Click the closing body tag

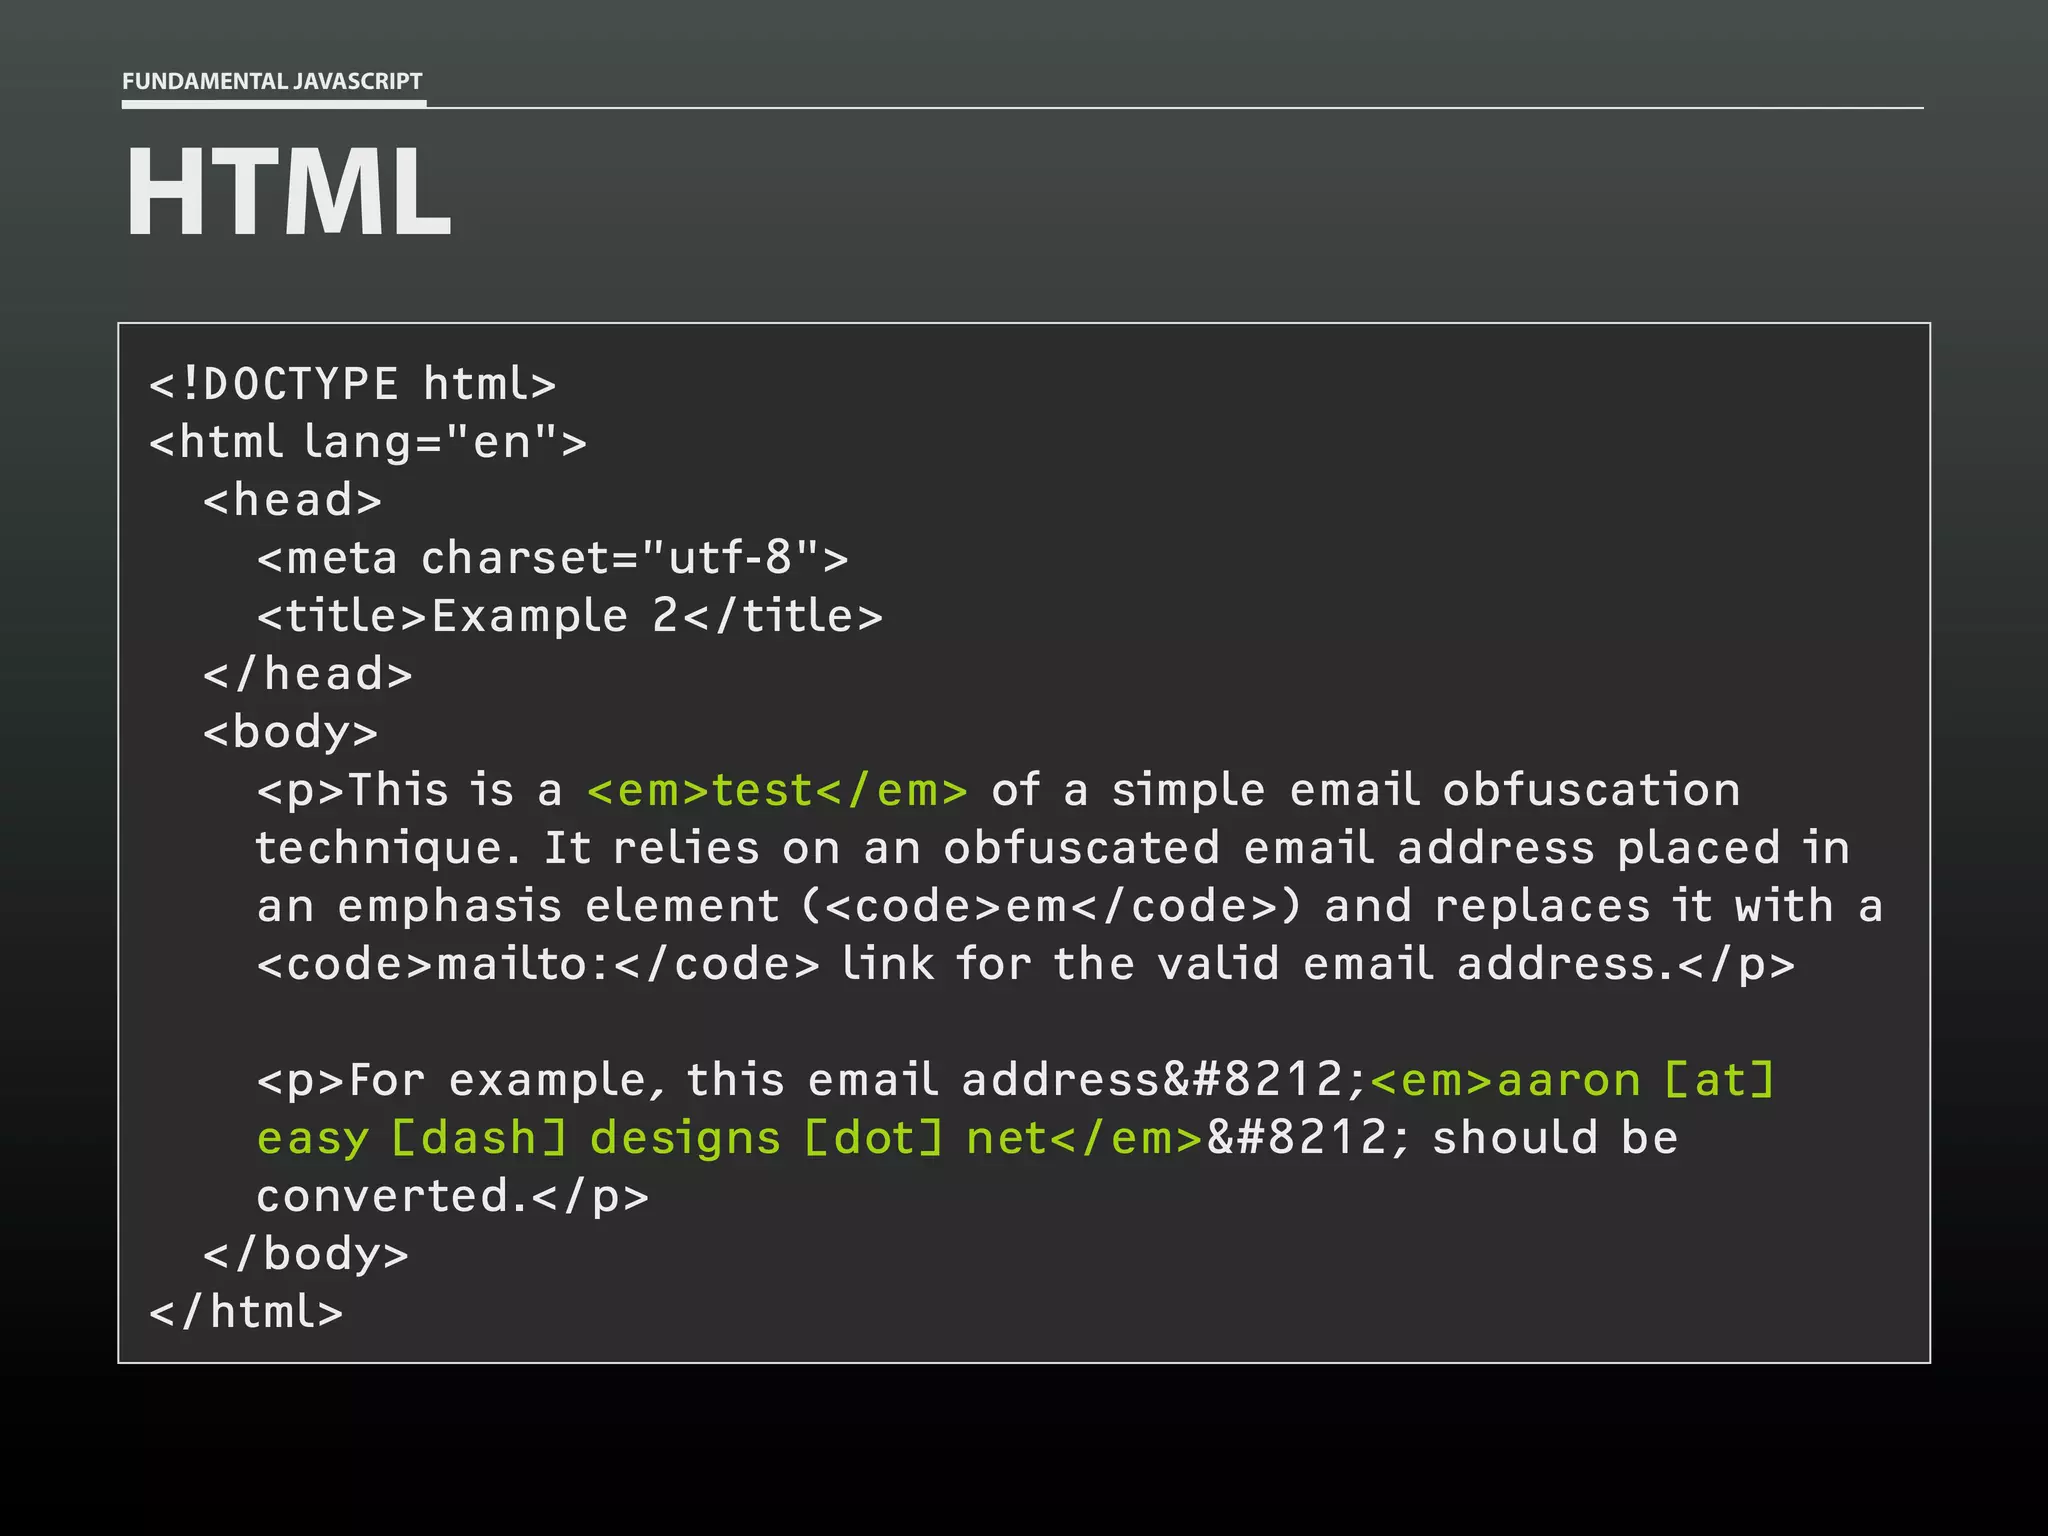click(306, 1254)
